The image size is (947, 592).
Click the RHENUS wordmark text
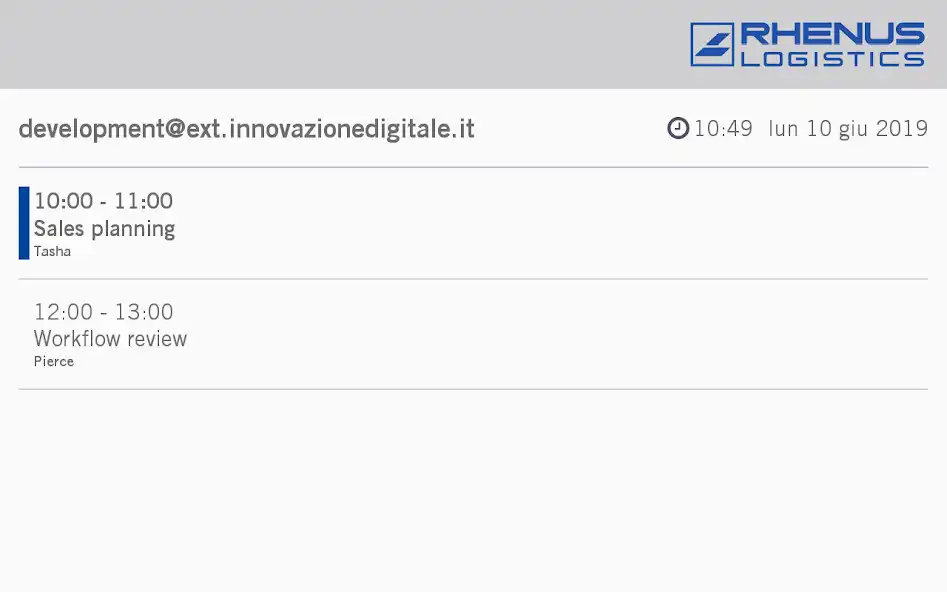pos(832,34)
